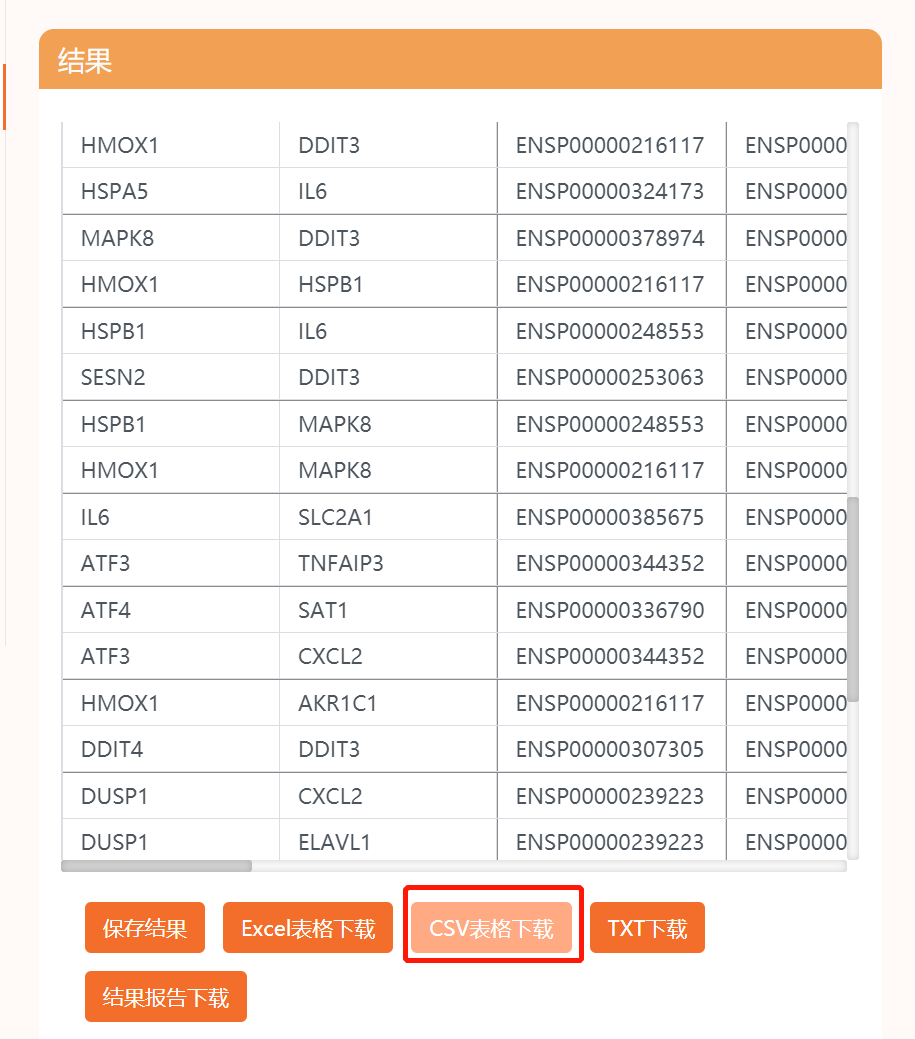
Task: Click the table's horizontal scrollbar thumb
Action: (157, 866)
